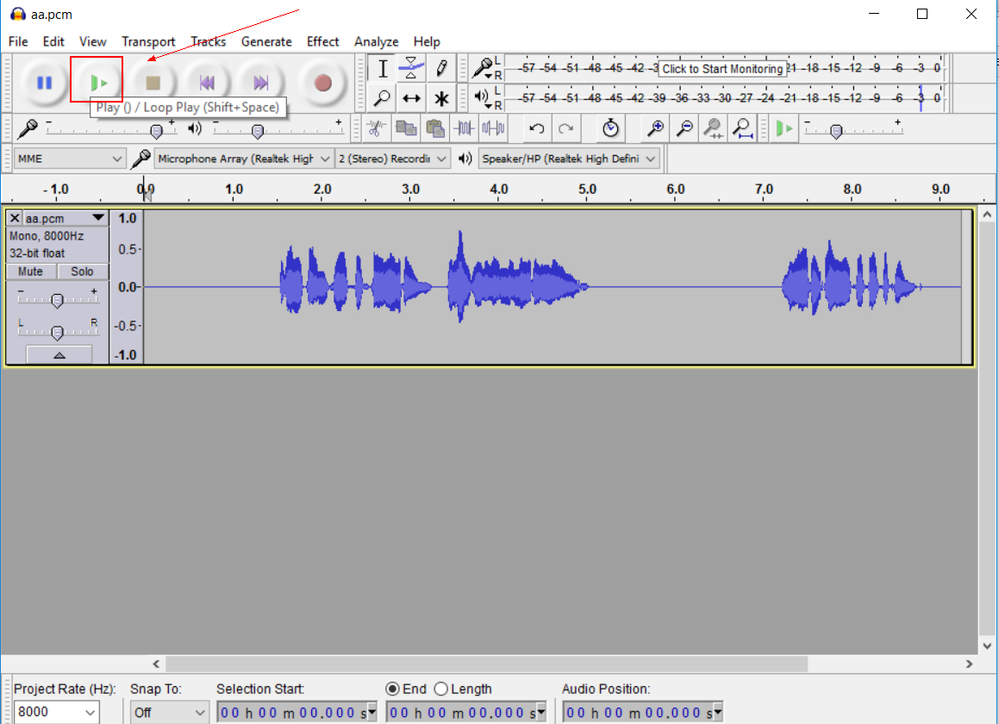Select the Draw pencil tool

tap(441, 68)
